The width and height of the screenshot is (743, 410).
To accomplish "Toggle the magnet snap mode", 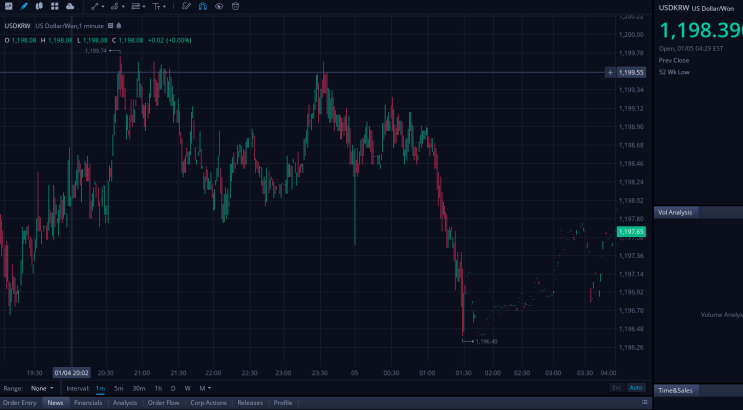I will point(203,6).
